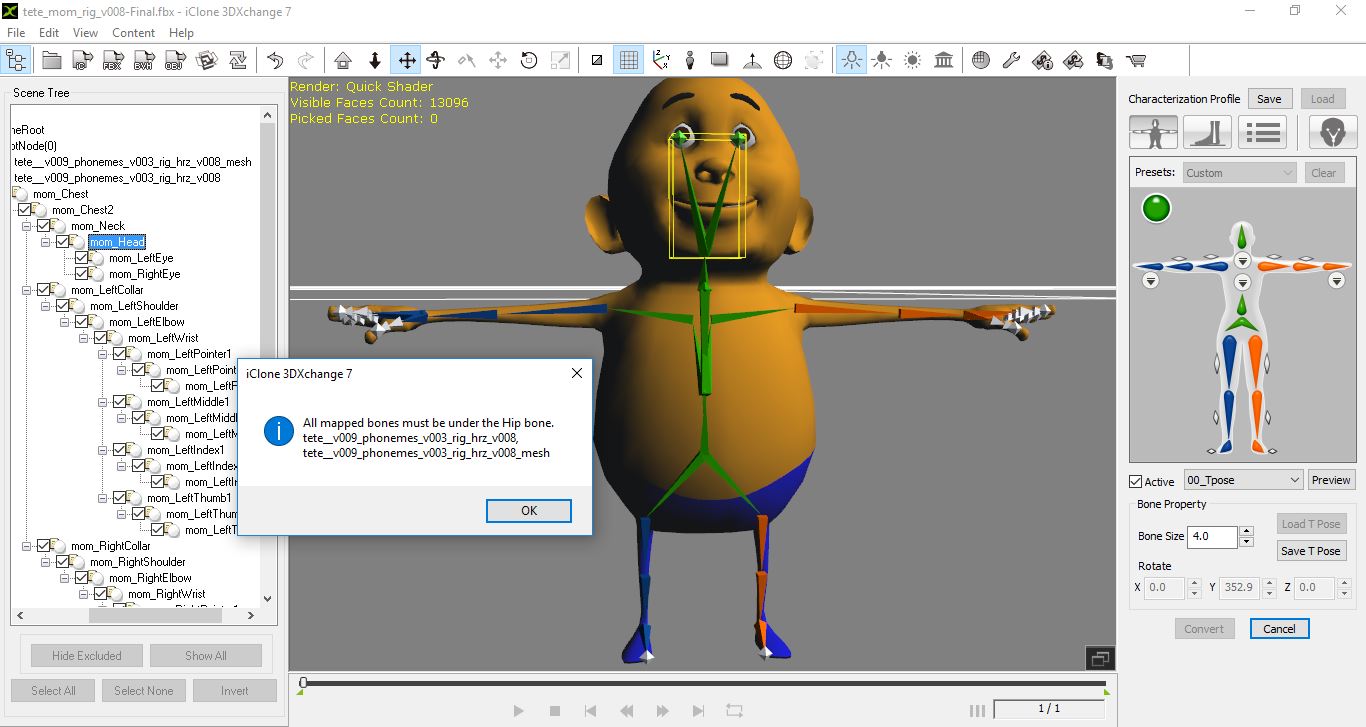Click the Bone Size input field

(1212, 536)
